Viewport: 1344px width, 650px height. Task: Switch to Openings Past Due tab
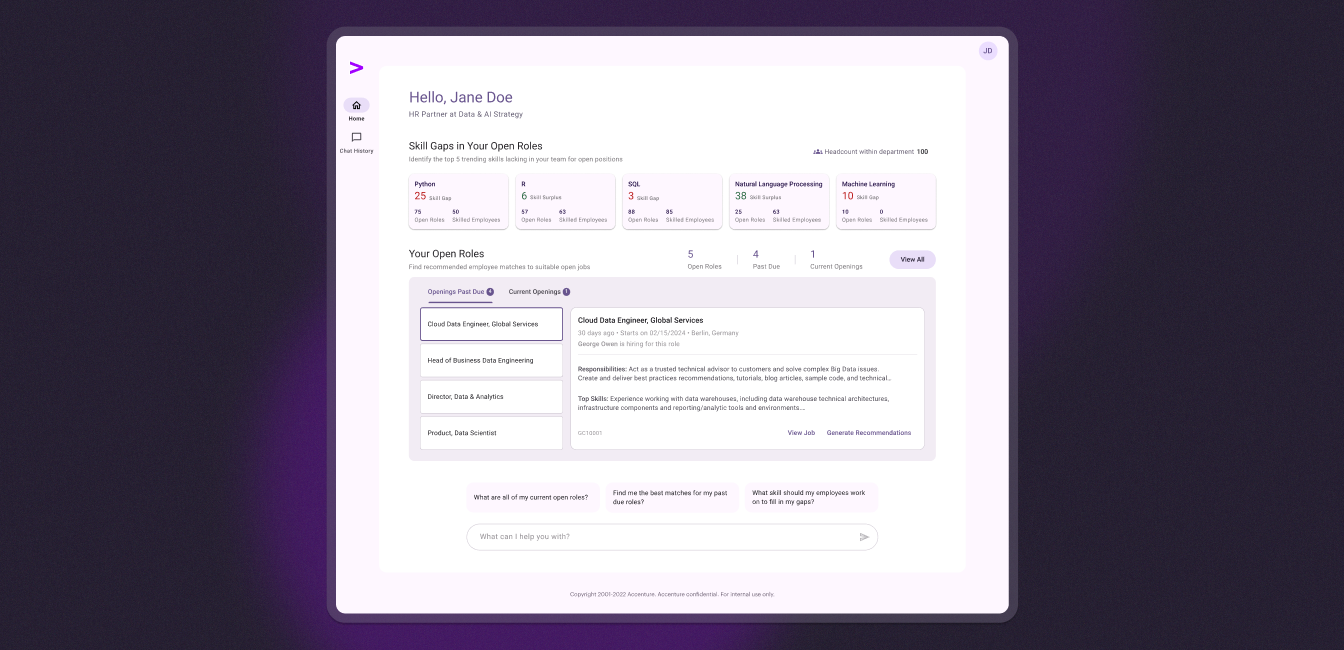[456, 292]
